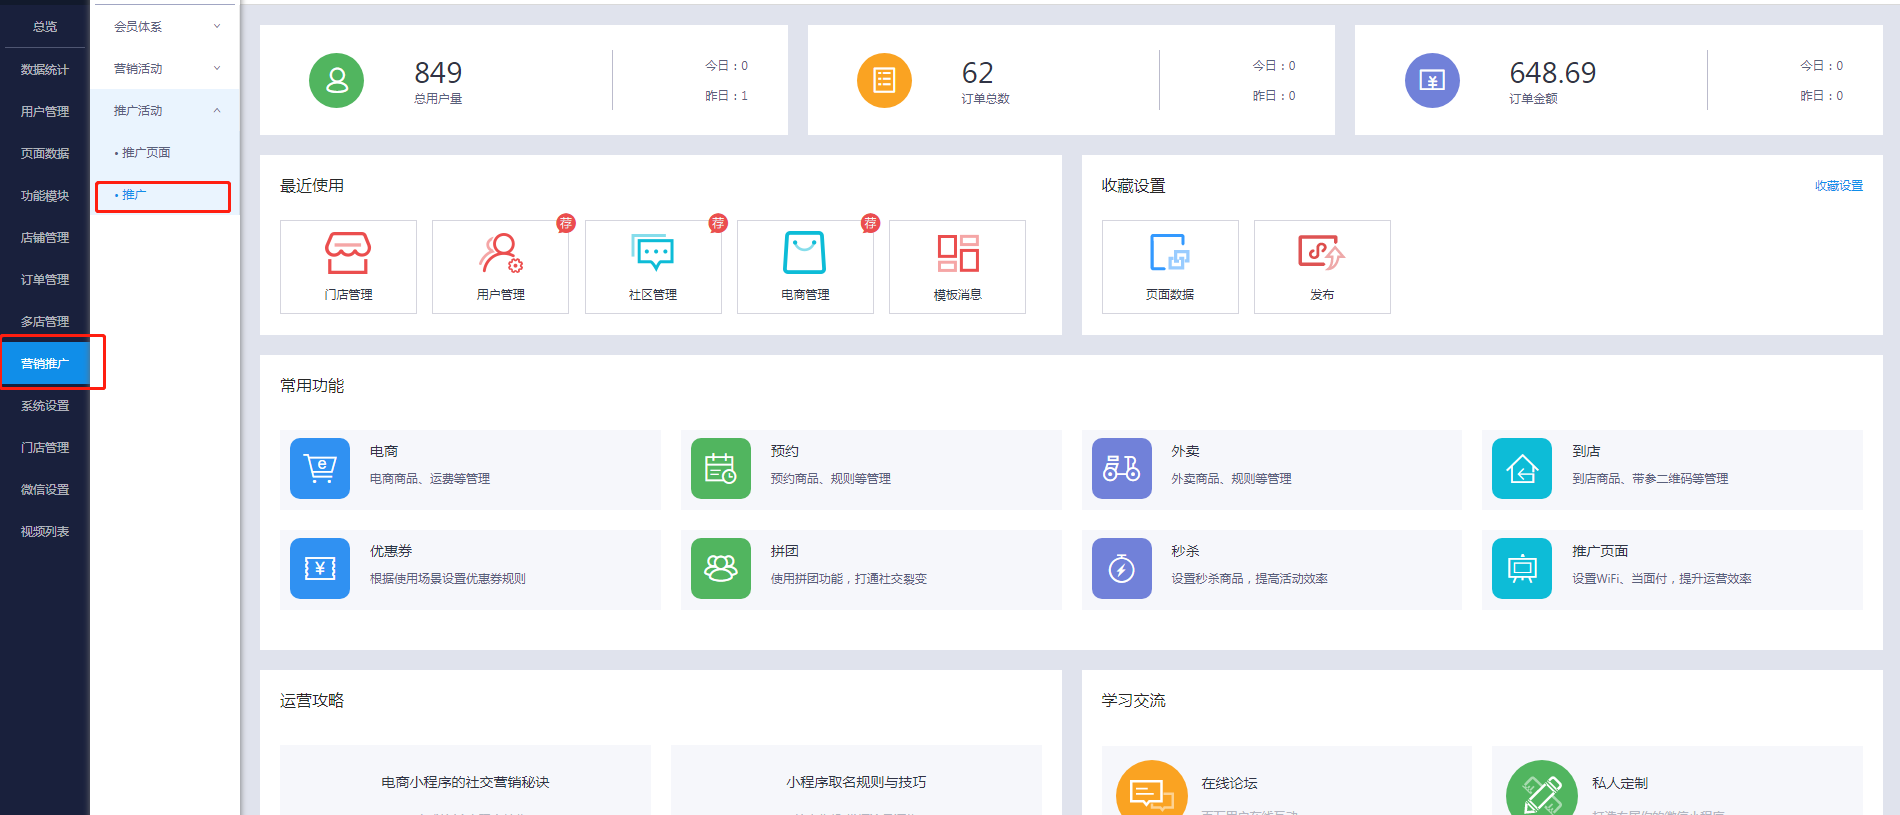Select the 推广页面 submenu item
Screen dimensions: 1900x815
tap(146, 153)
